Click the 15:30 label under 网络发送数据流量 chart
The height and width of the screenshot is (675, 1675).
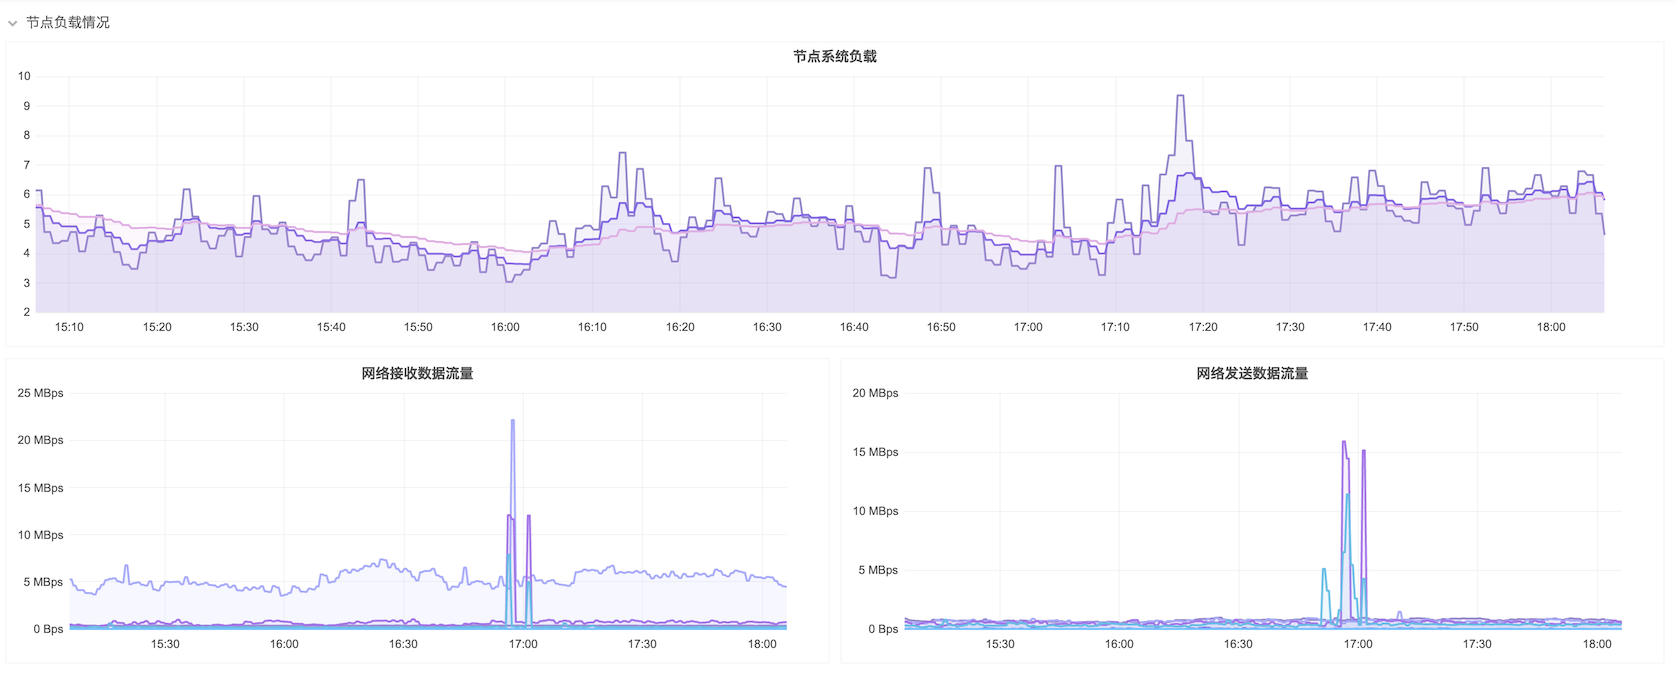[1000, 644]
